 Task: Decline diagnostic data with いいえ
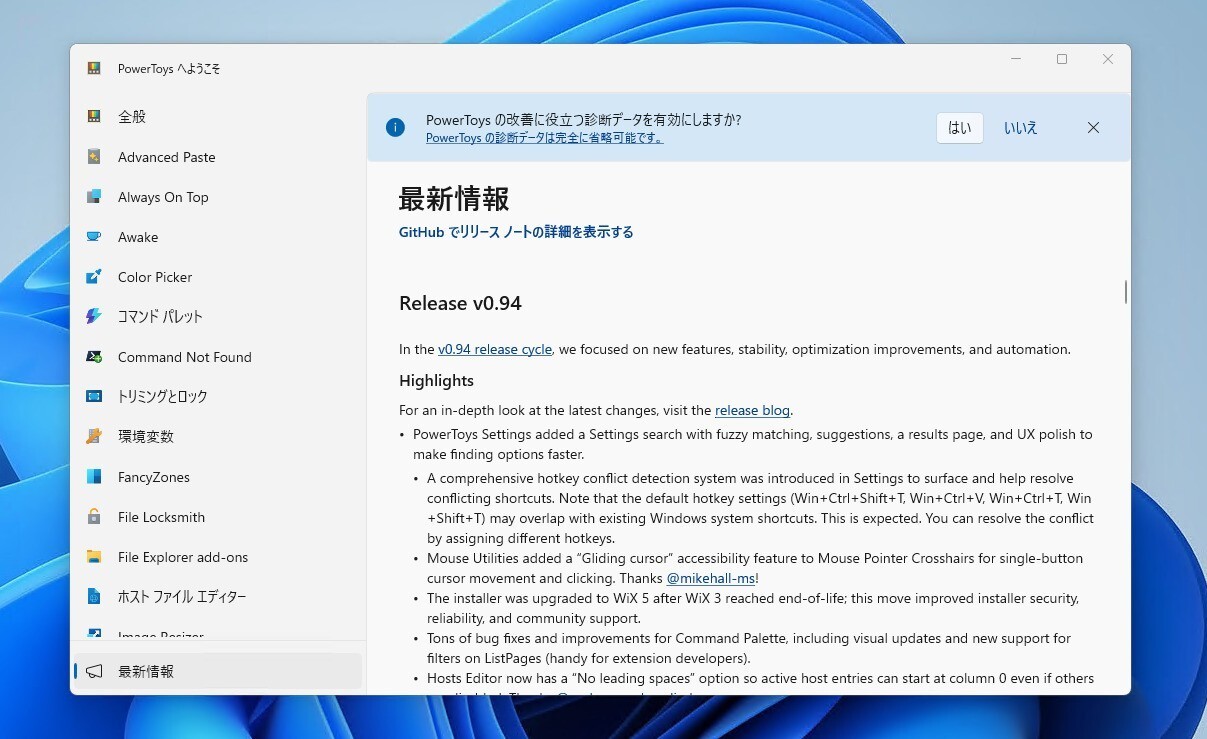[1021, 128]
